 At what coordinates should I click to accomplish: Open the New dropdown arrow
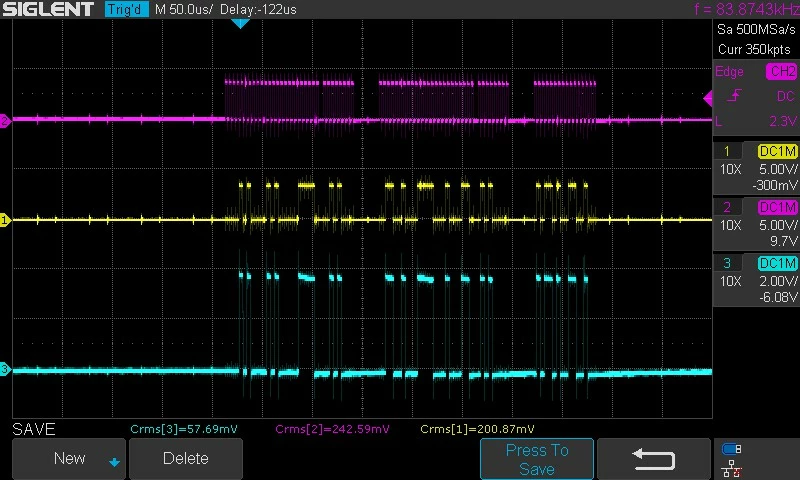click(114, 462)
